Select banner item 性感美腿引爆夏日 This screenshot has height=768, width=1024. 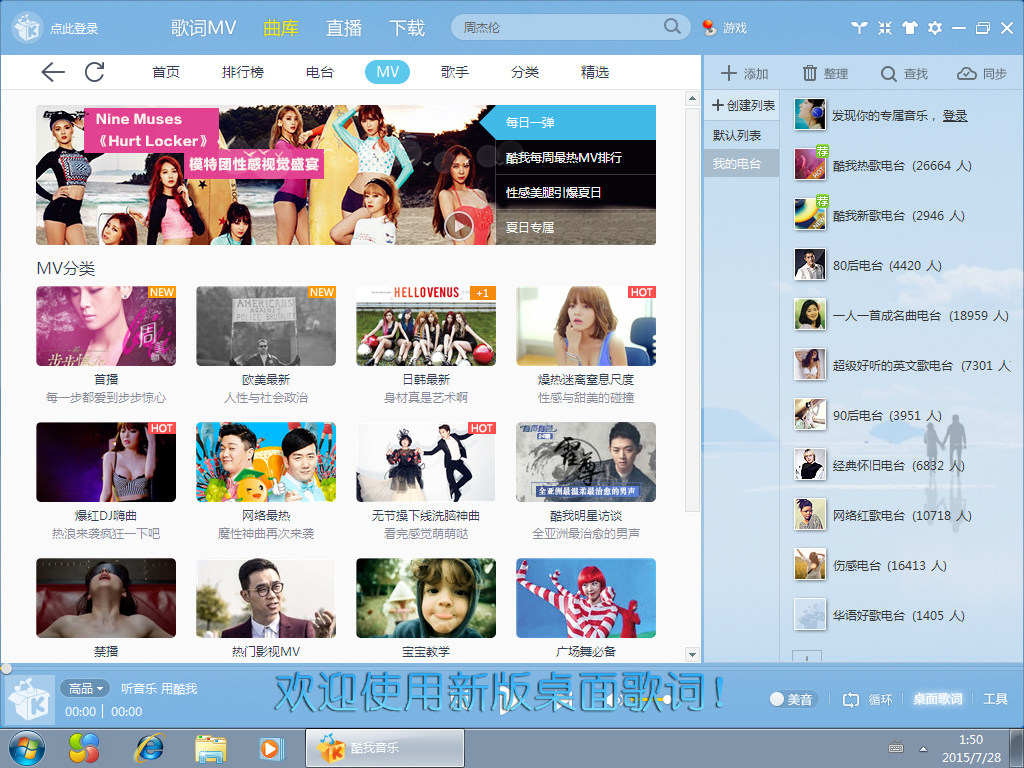[x=575, y=192]
